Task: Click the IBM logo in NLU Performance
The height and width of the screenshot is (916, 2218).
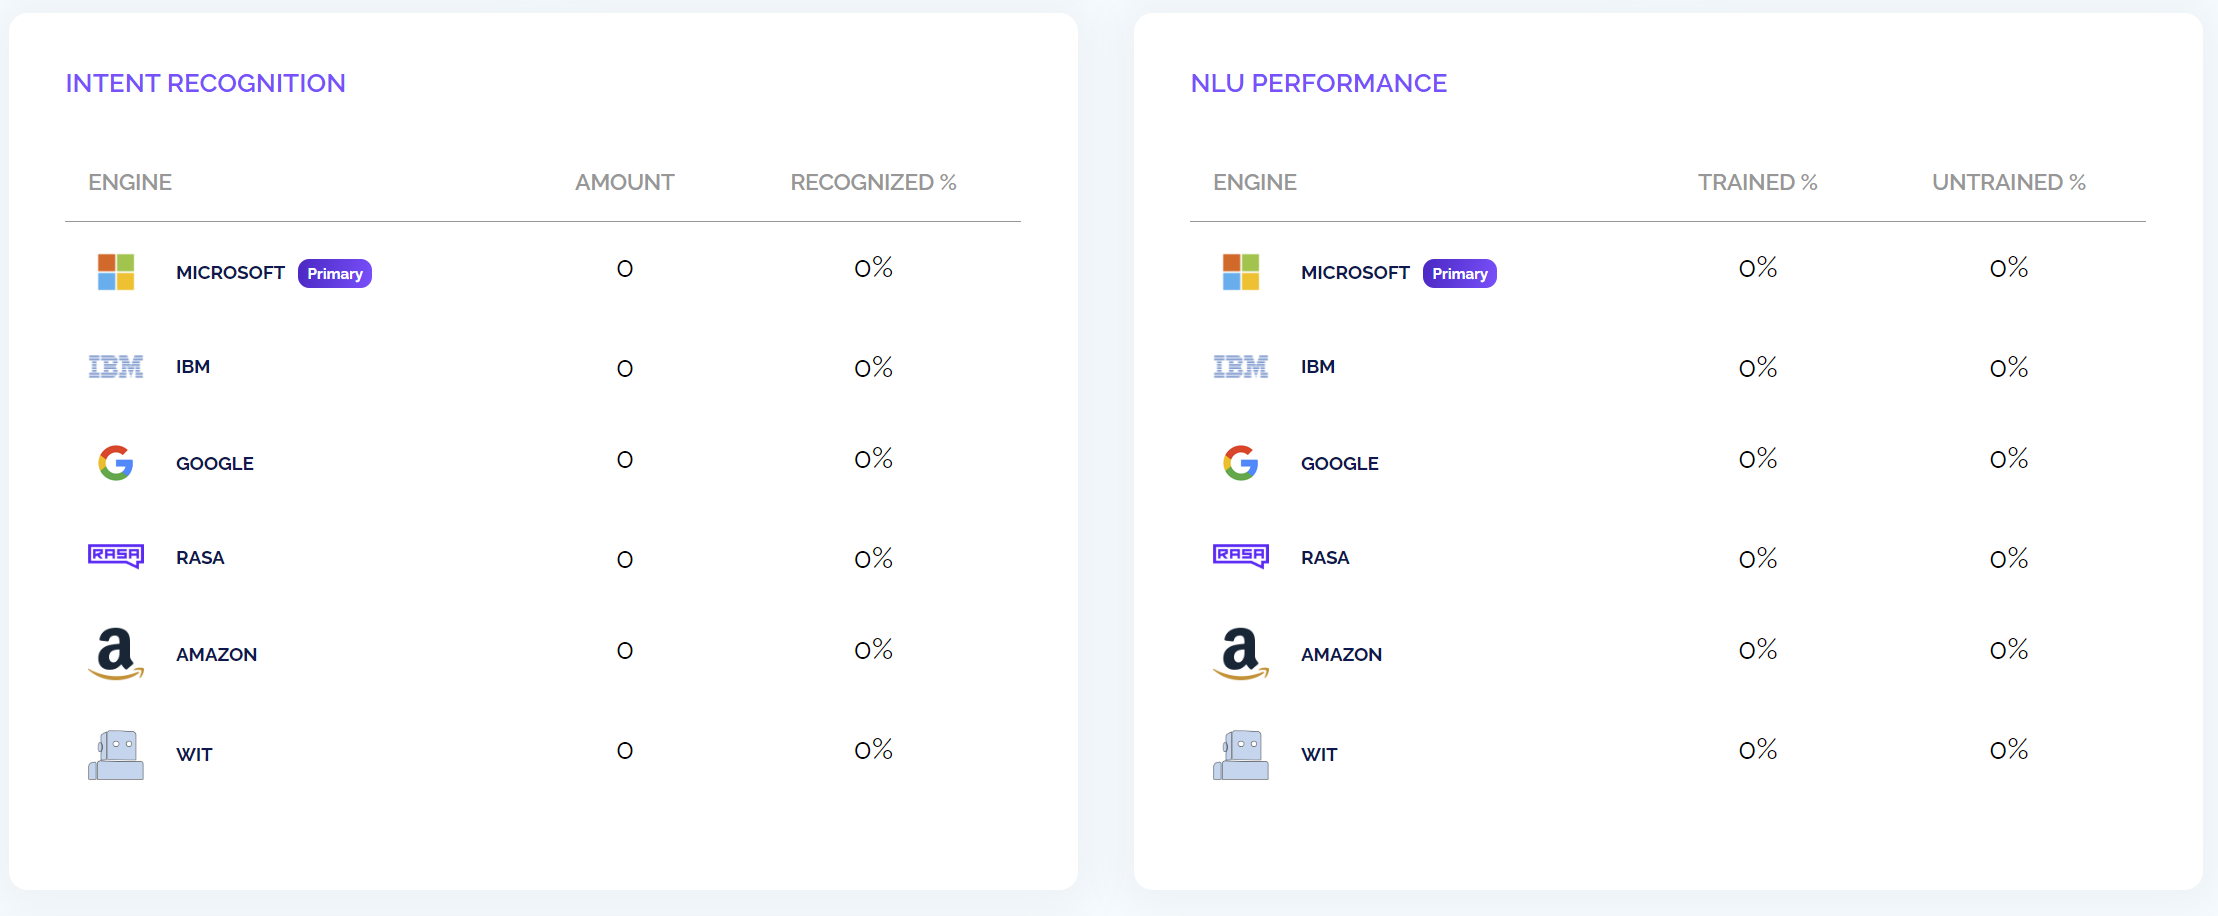Action: coord(1241,367)
